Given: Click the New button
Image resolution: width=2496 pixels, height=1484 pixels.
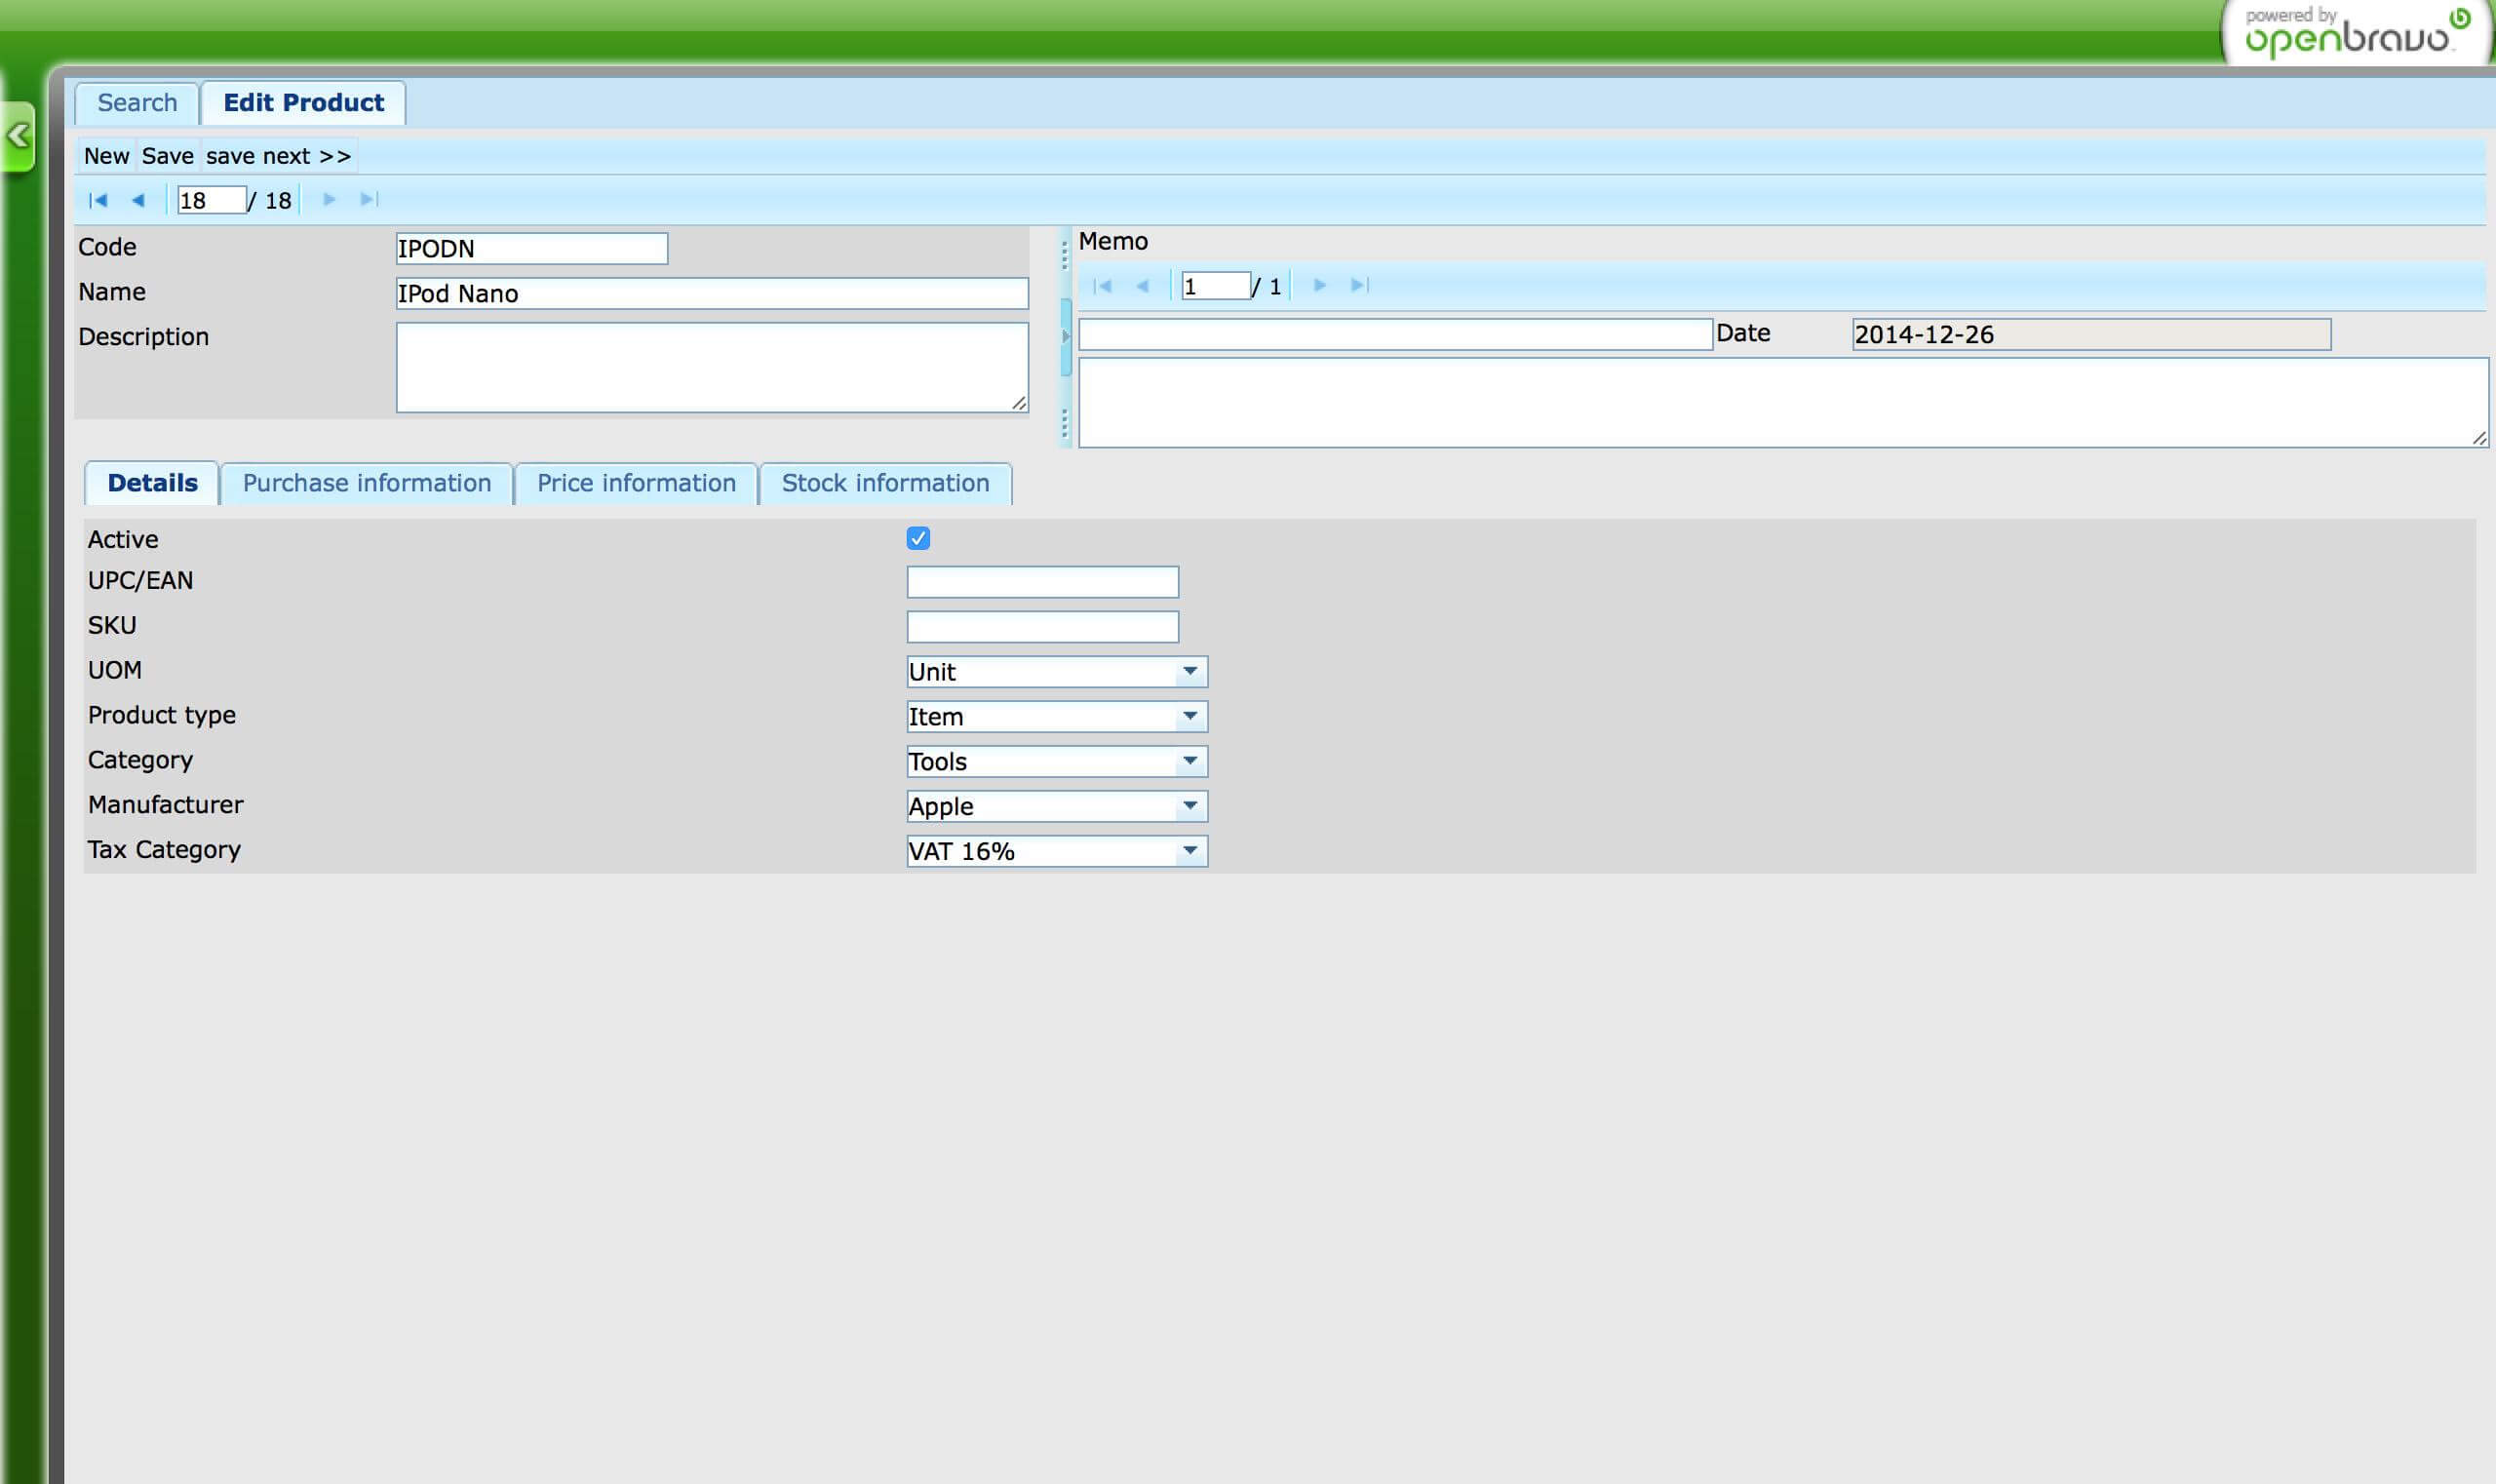Looking at the screenshot, I should click(x=106, y=156).
